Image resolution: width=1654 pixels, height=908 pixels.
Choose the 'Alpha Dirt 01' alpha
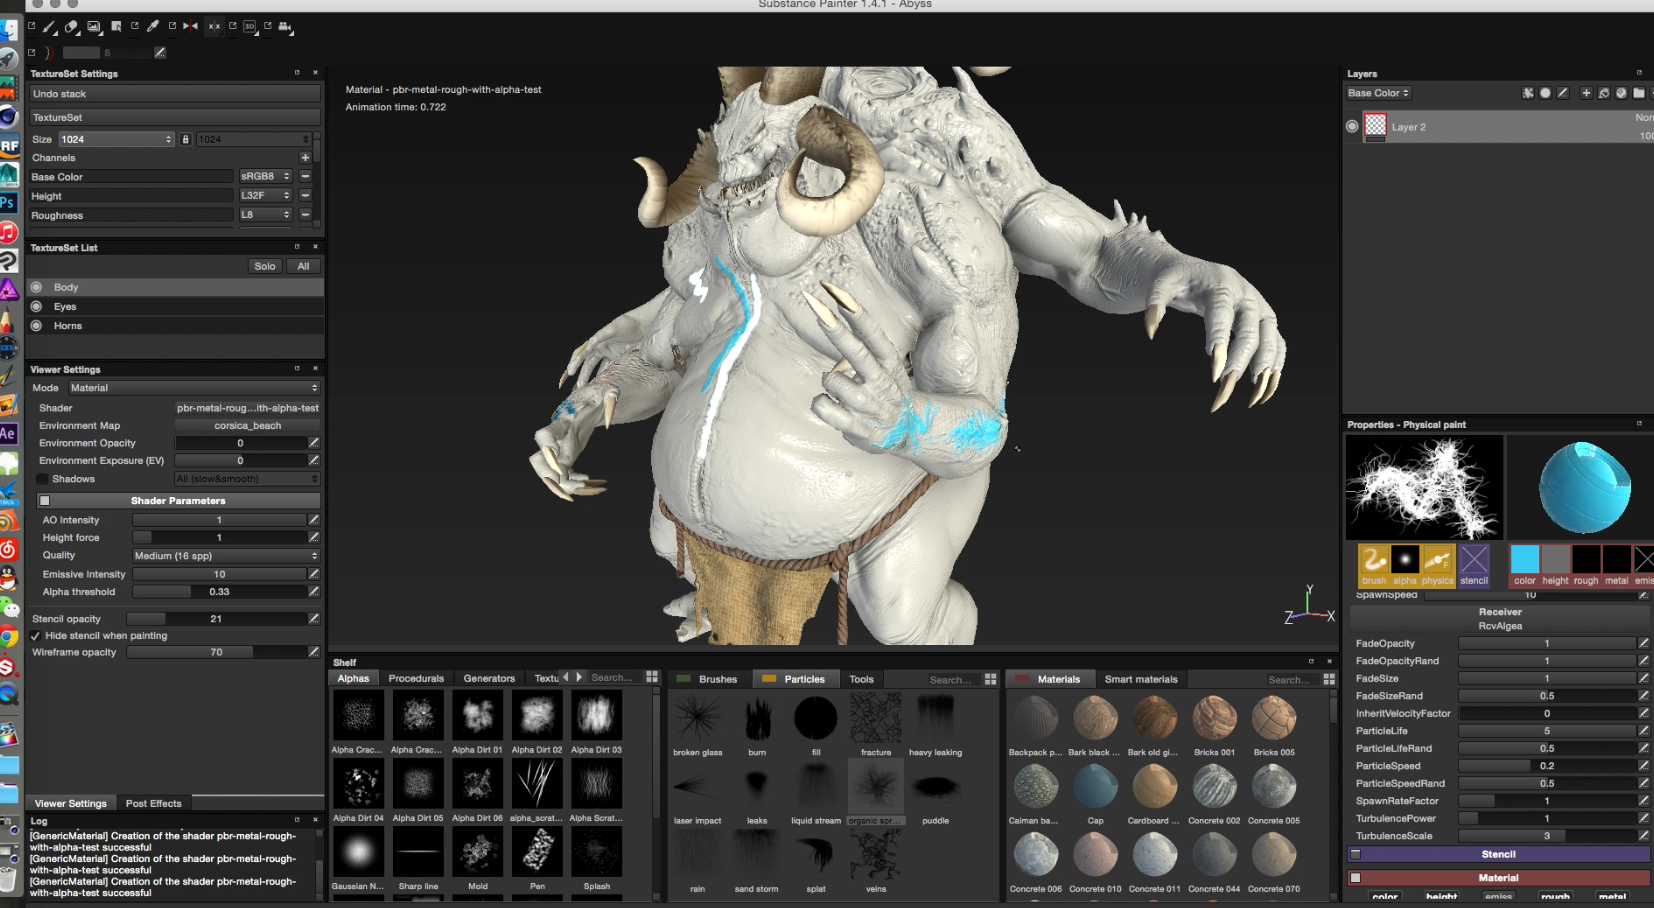click(477, 722)
